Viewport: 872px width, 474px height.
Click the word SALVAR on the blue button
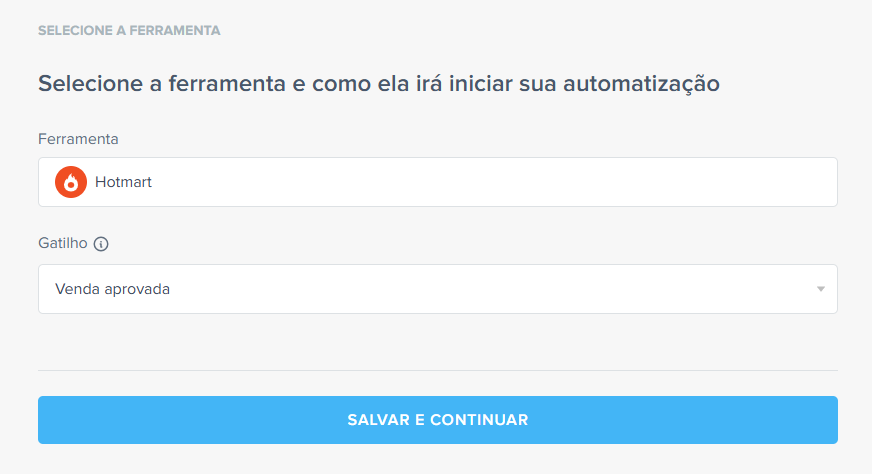377,420
